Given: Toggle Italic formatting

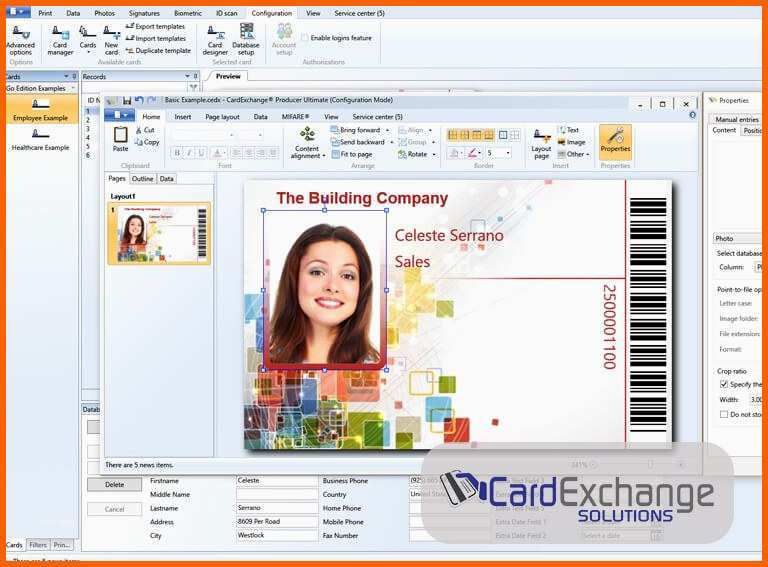Looking at the screenshot, I should [189, 153].
